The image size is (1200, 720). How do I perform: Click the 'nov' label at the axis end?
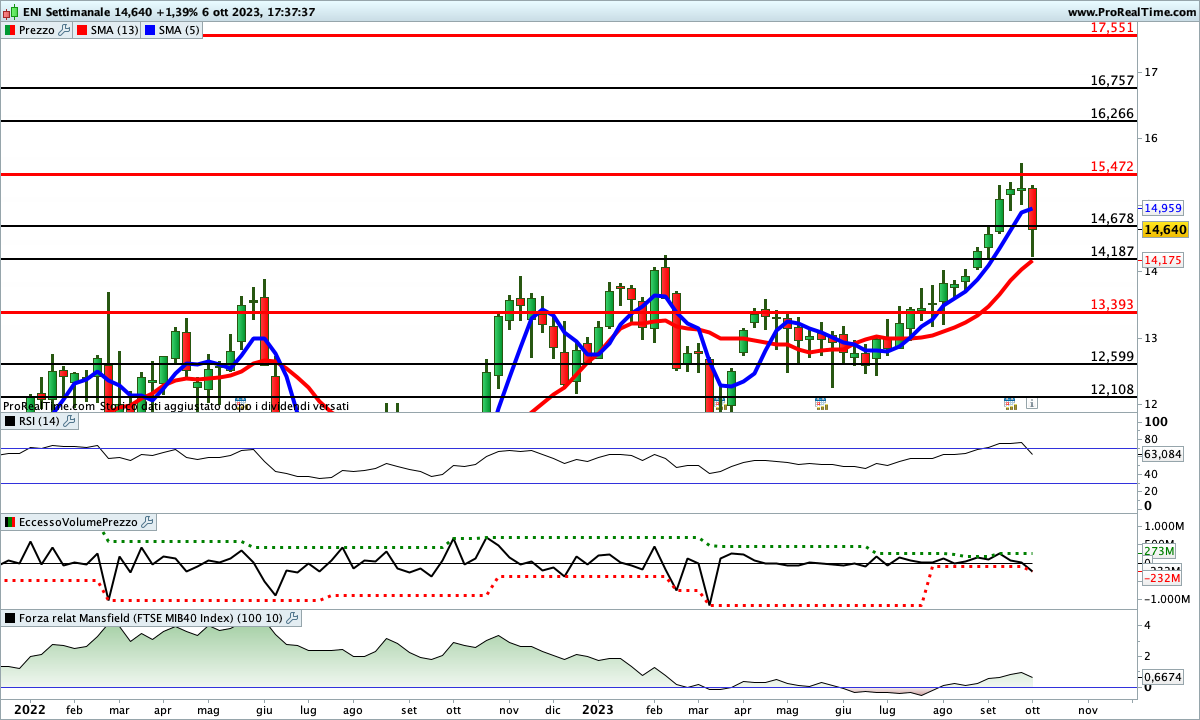(1086, 709)
